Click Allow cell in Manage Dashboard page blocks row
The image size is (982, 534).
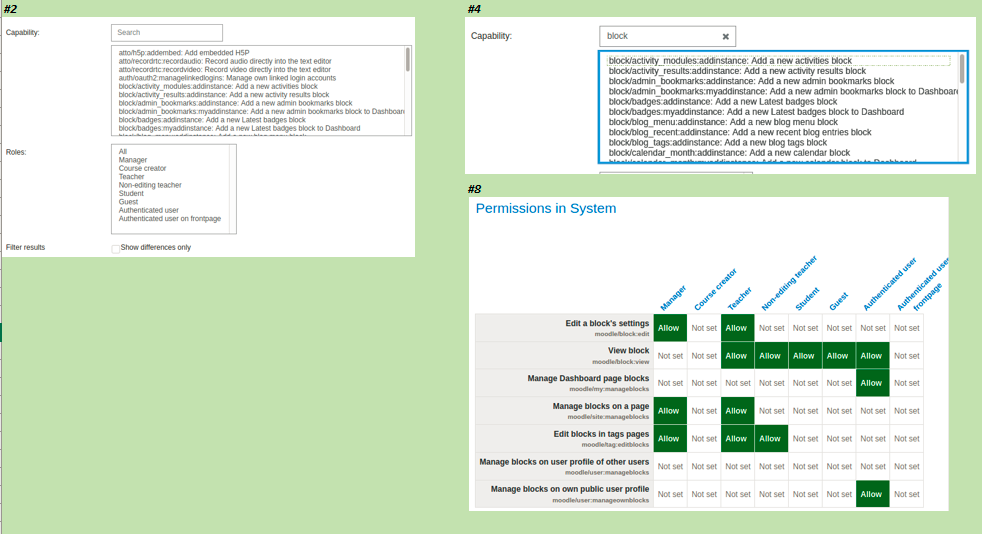[872, 383]
